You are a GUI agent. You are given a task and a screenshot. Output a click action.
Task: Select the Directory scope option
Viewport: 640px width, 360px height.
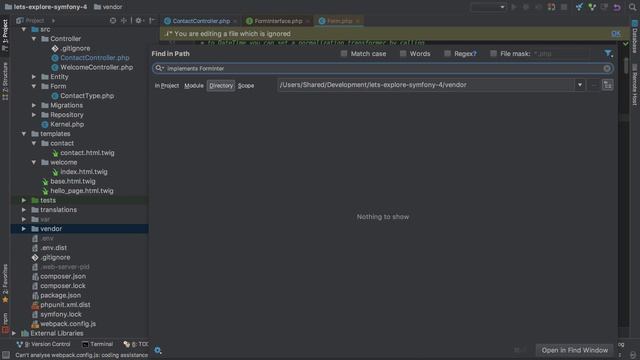tap(221, 86)
